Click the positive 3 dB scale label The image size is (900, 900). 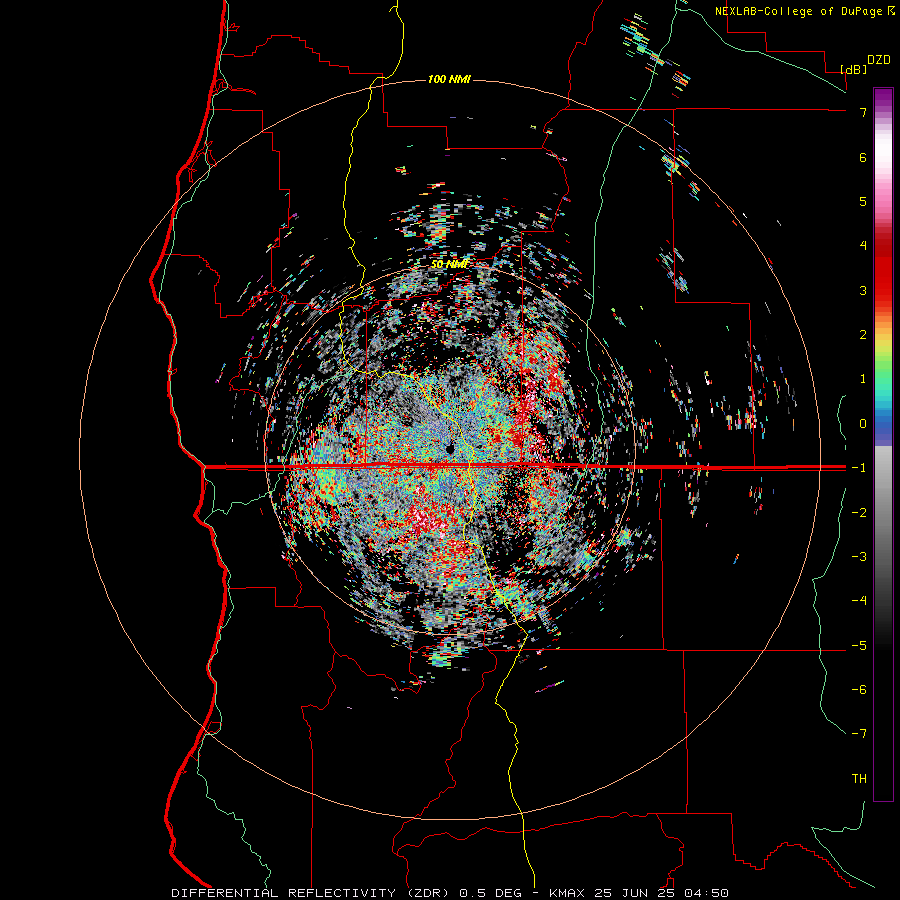863,290
